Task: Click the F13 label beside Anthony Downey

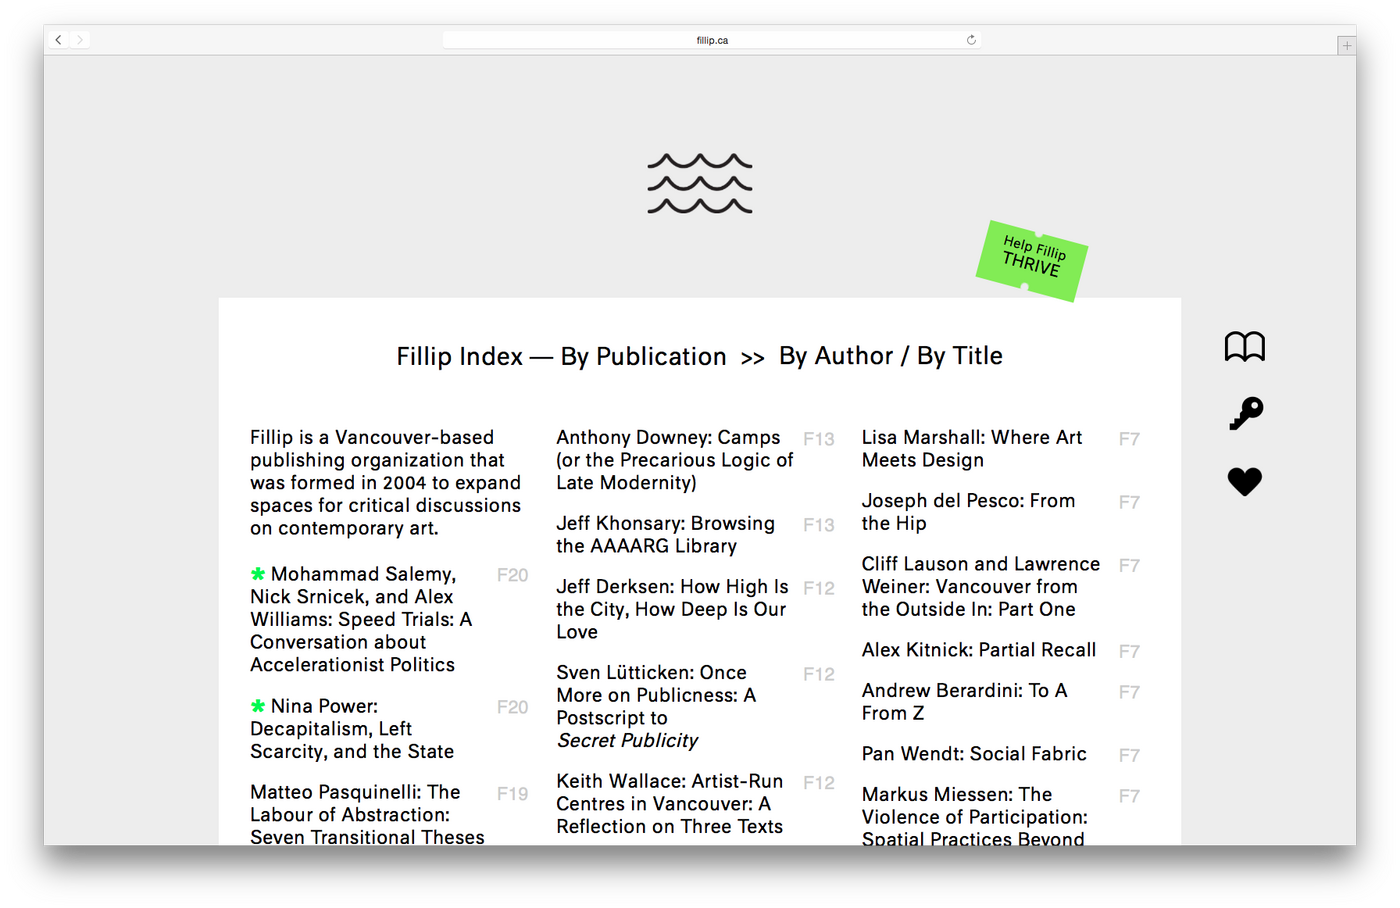Action: coord(818,439)
